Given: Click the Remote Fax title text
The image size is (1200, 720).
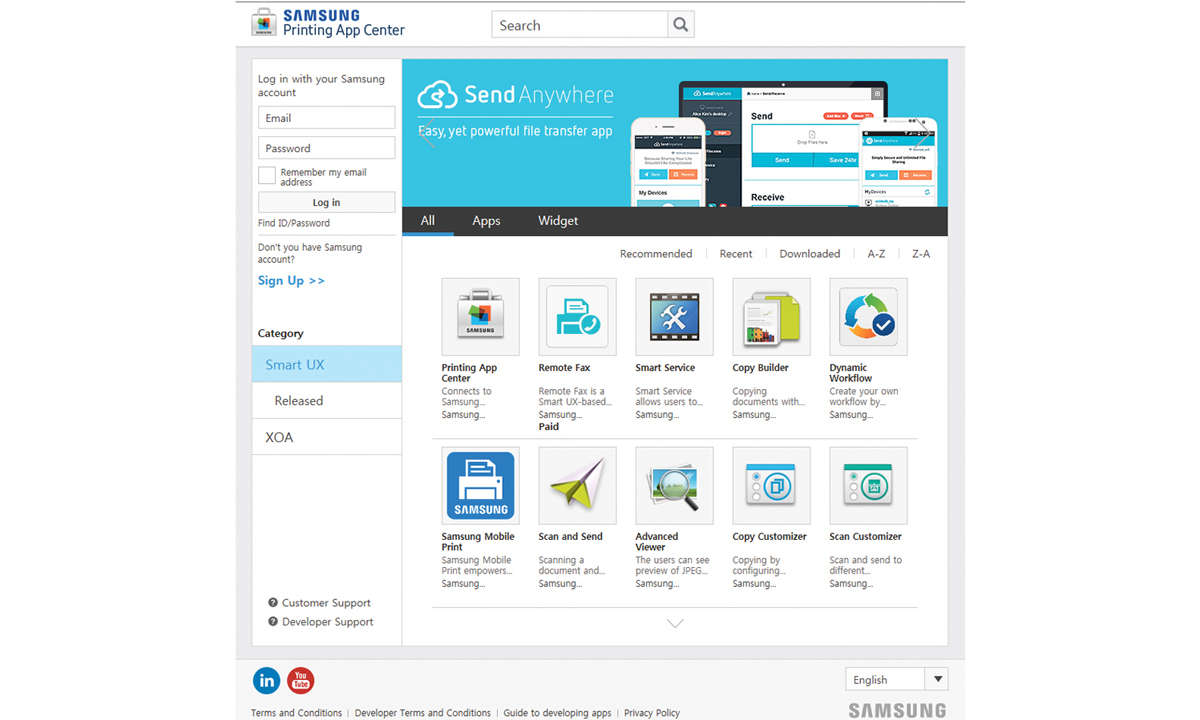Looking at the screenshot, I should point(564,368).
